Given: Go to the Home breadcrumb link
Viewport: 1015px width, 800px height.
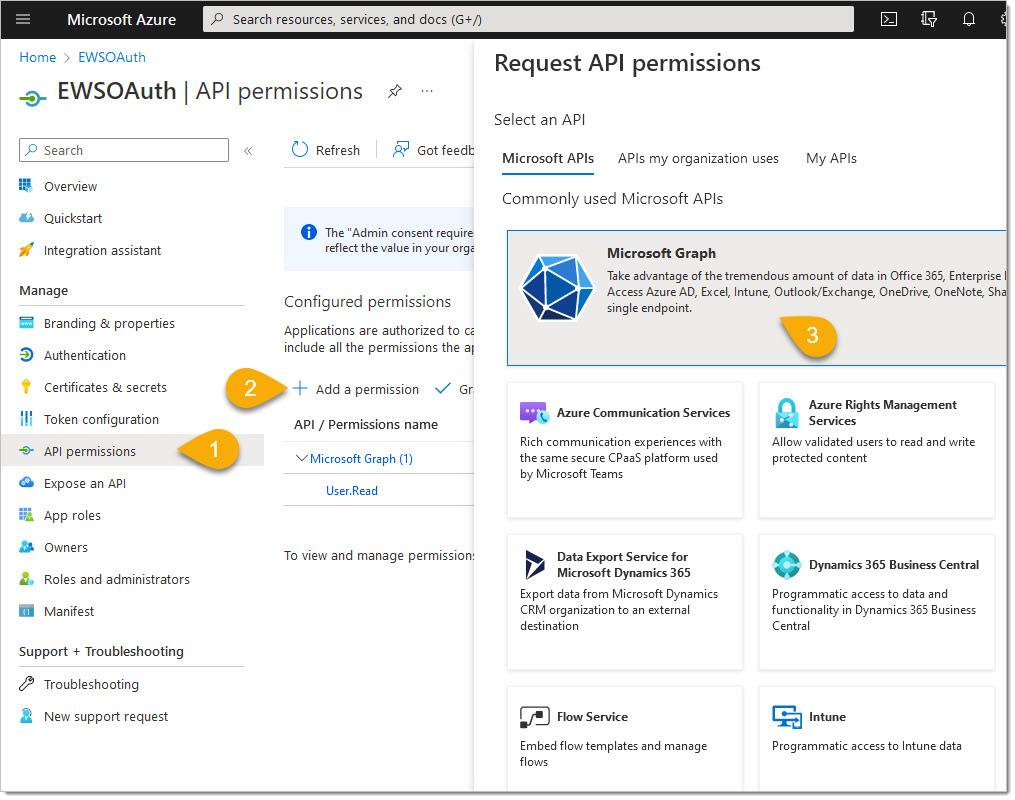Looking at the screenshot, I should (38, 57).
